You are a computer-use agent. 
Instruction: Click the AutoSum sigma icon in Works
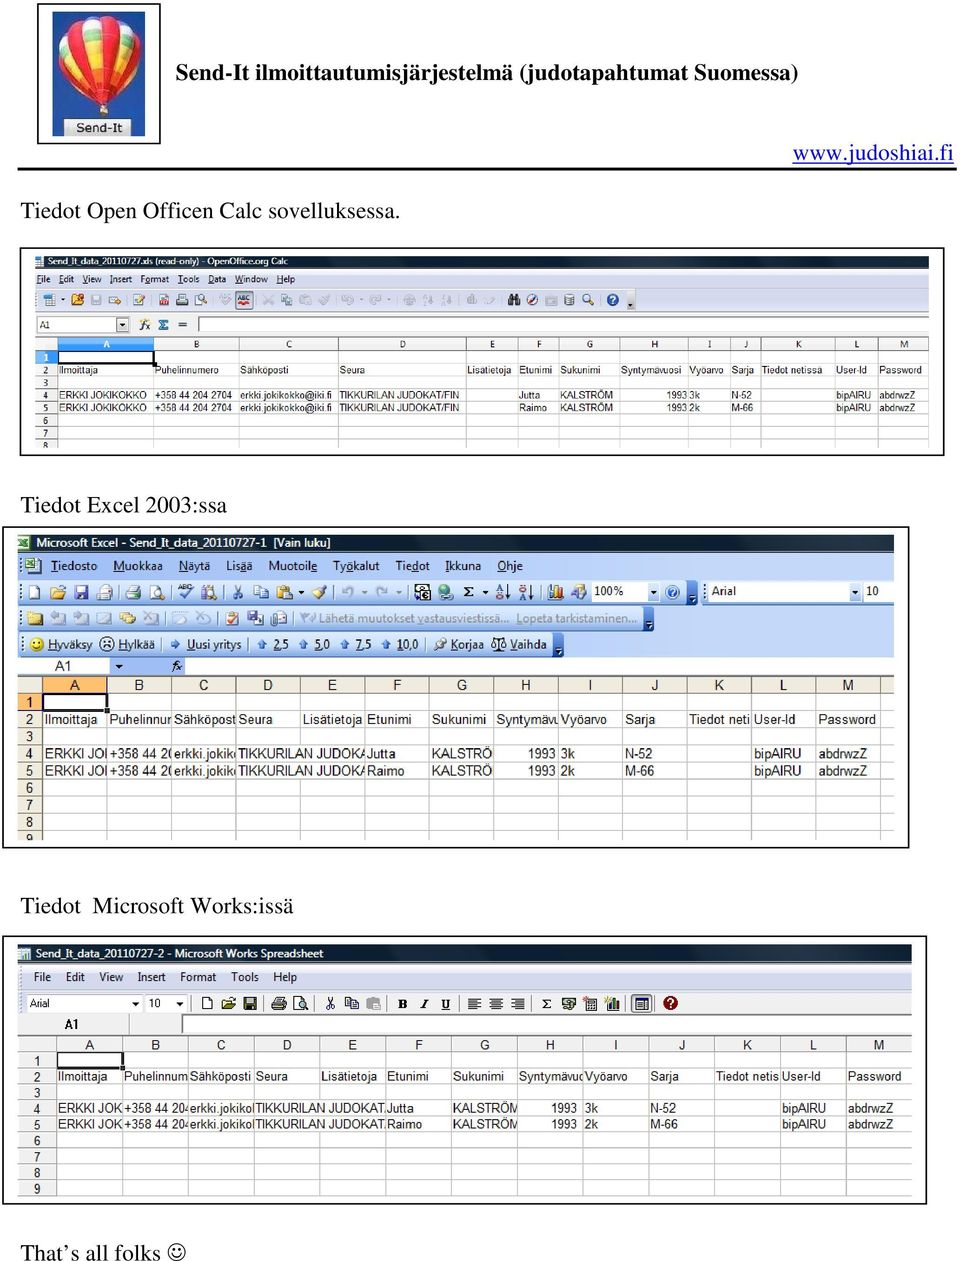point(547,1003)
